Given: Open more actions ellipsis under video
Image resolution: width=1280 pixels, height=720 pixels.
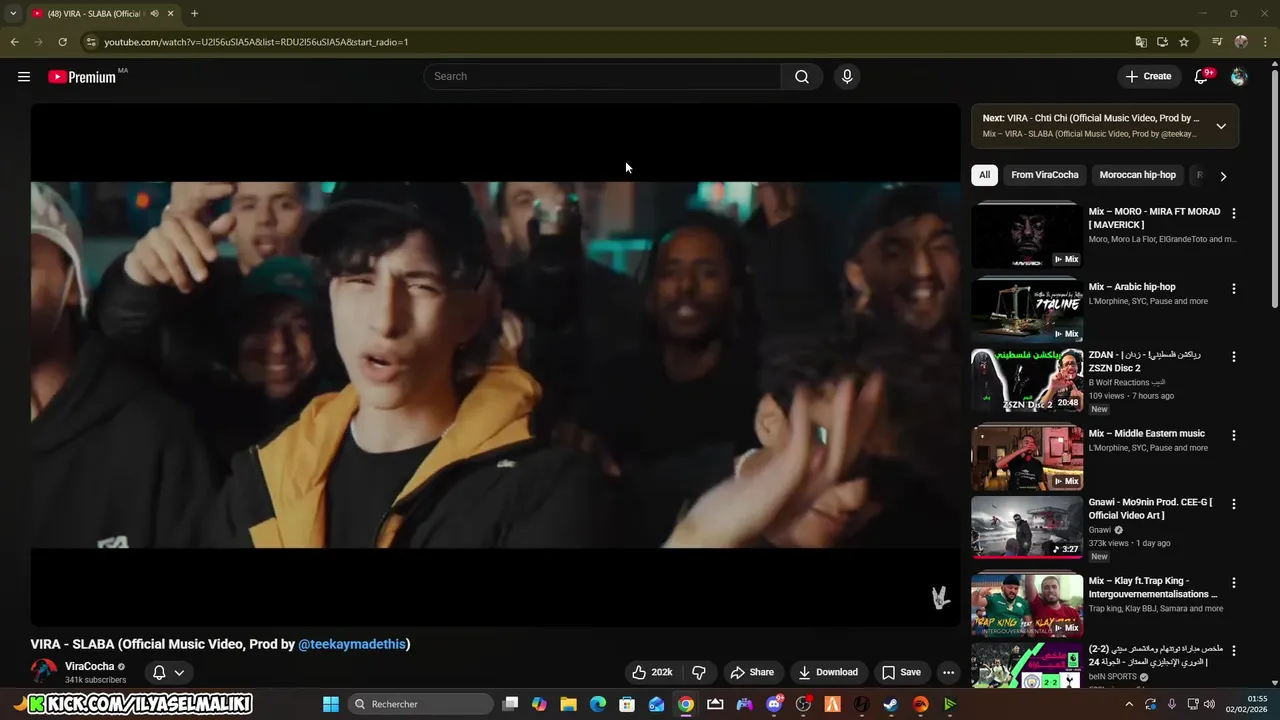Looking at the screenshot, I should 948,672.
